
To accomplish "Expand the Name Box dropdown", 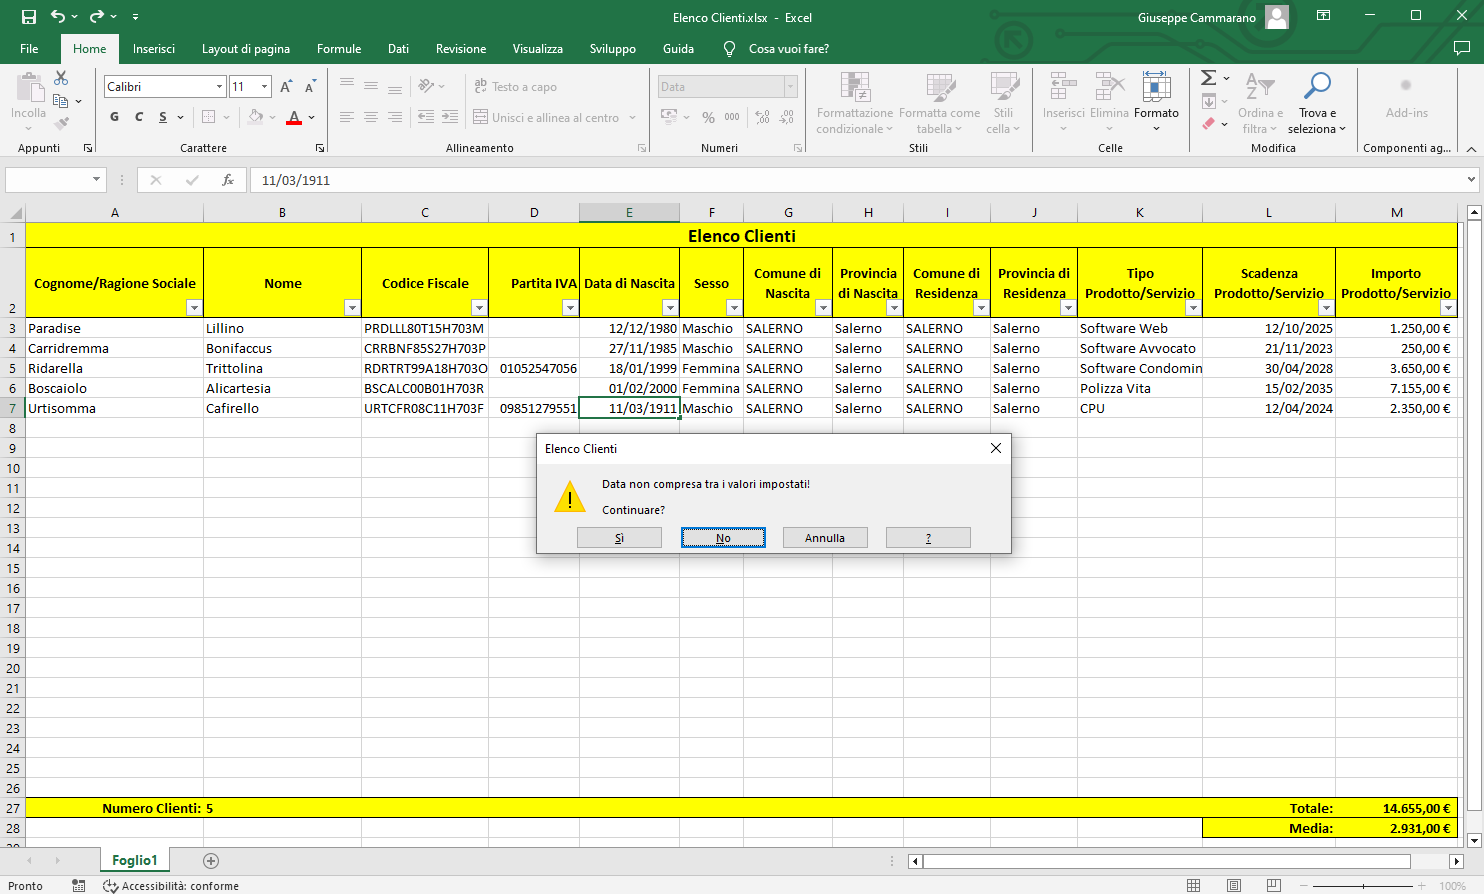I will [x=96, y=180].
